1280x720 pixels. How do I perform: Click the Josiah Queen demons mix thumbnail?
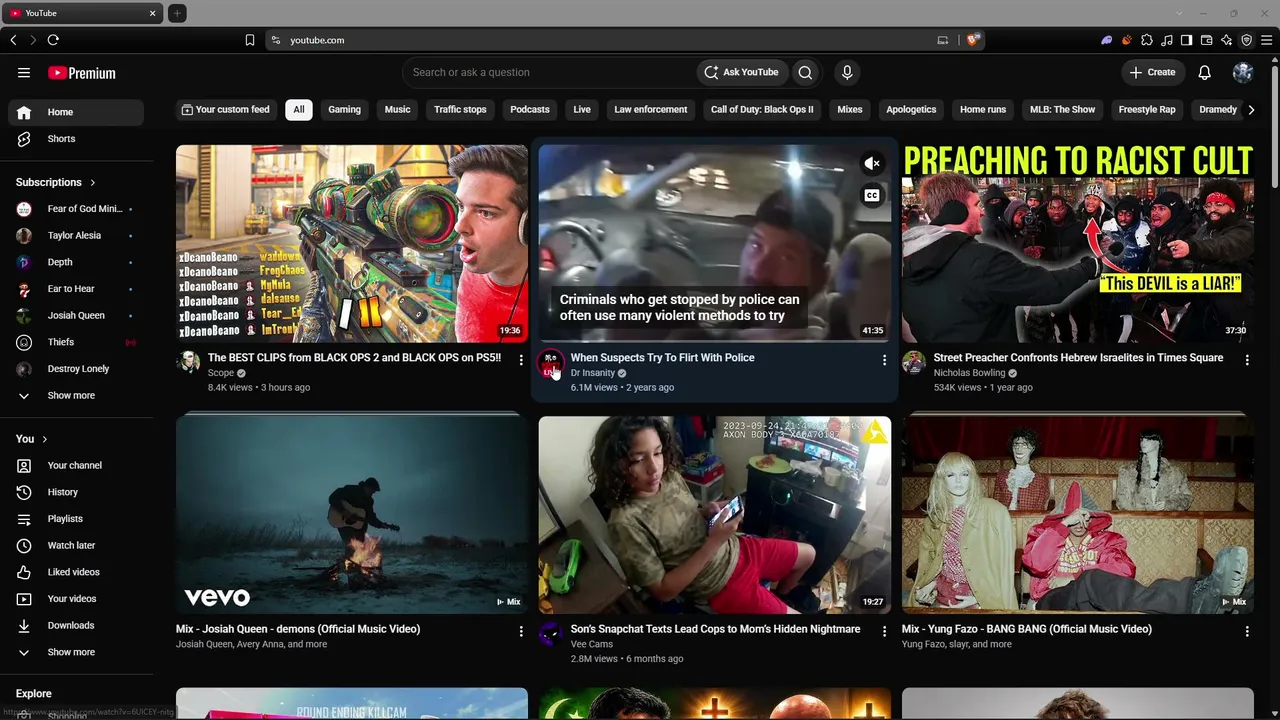pos(352,514)
